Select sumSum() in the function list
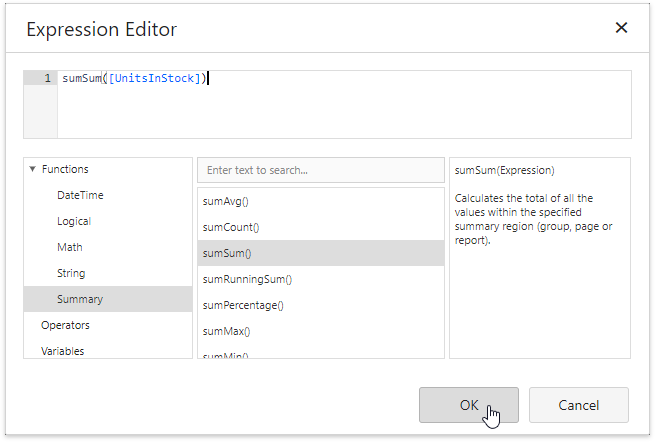Viewport: 655px width, 442px height. [x=227, y=253]
